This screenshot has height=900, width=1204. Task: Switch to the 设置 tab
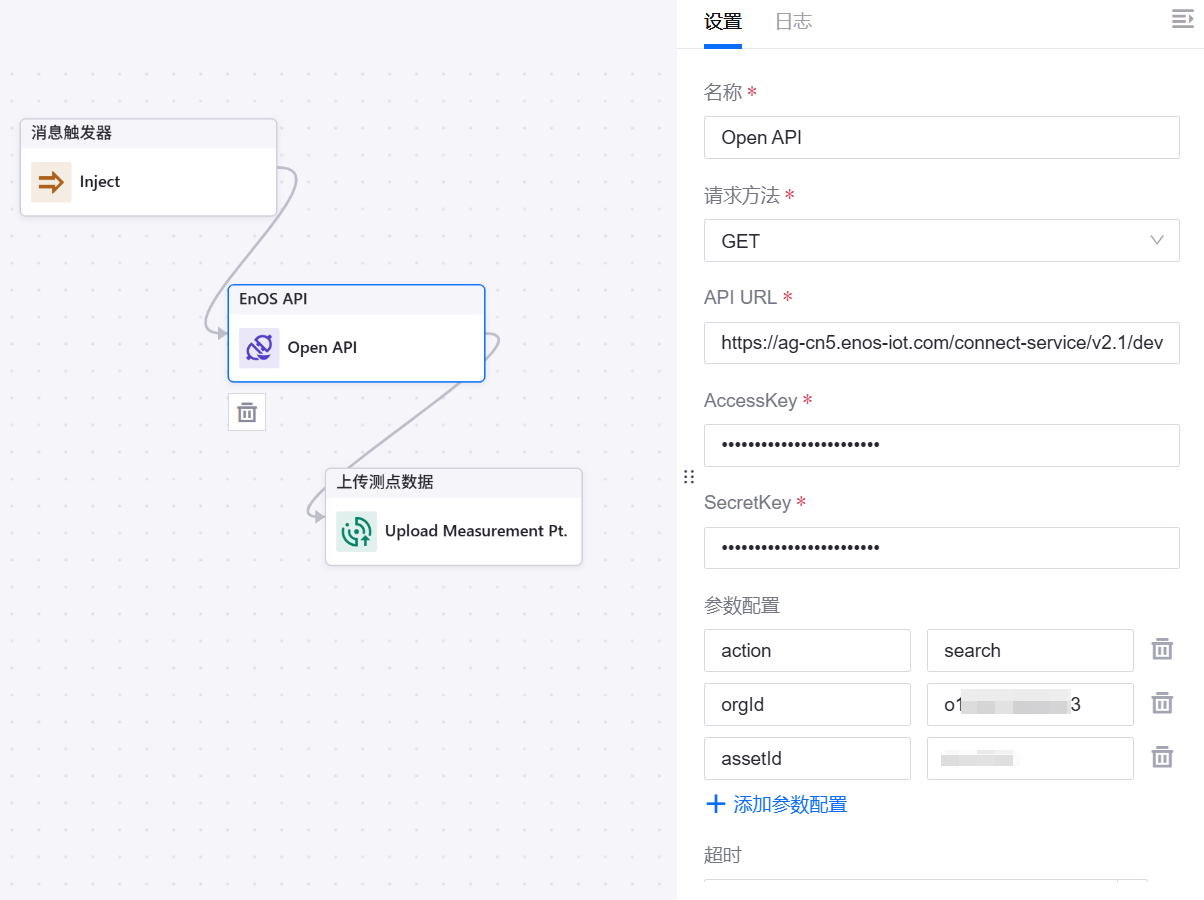pos(722,22)
